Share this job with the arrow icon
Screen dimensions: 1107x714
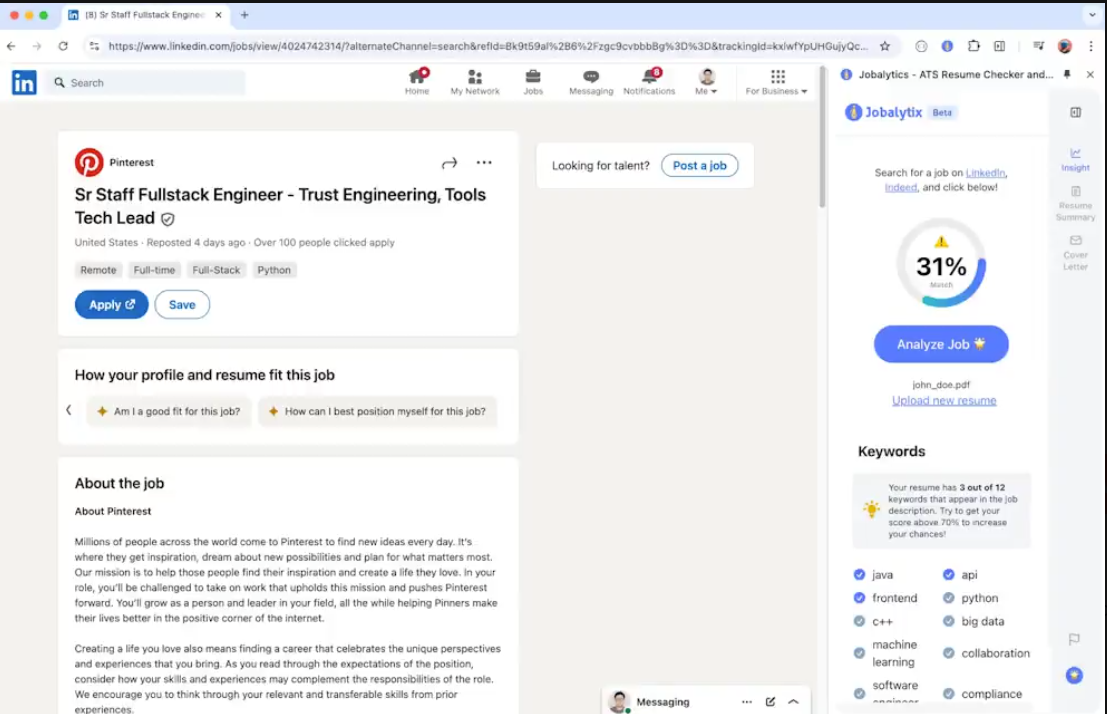pos(449,163)
